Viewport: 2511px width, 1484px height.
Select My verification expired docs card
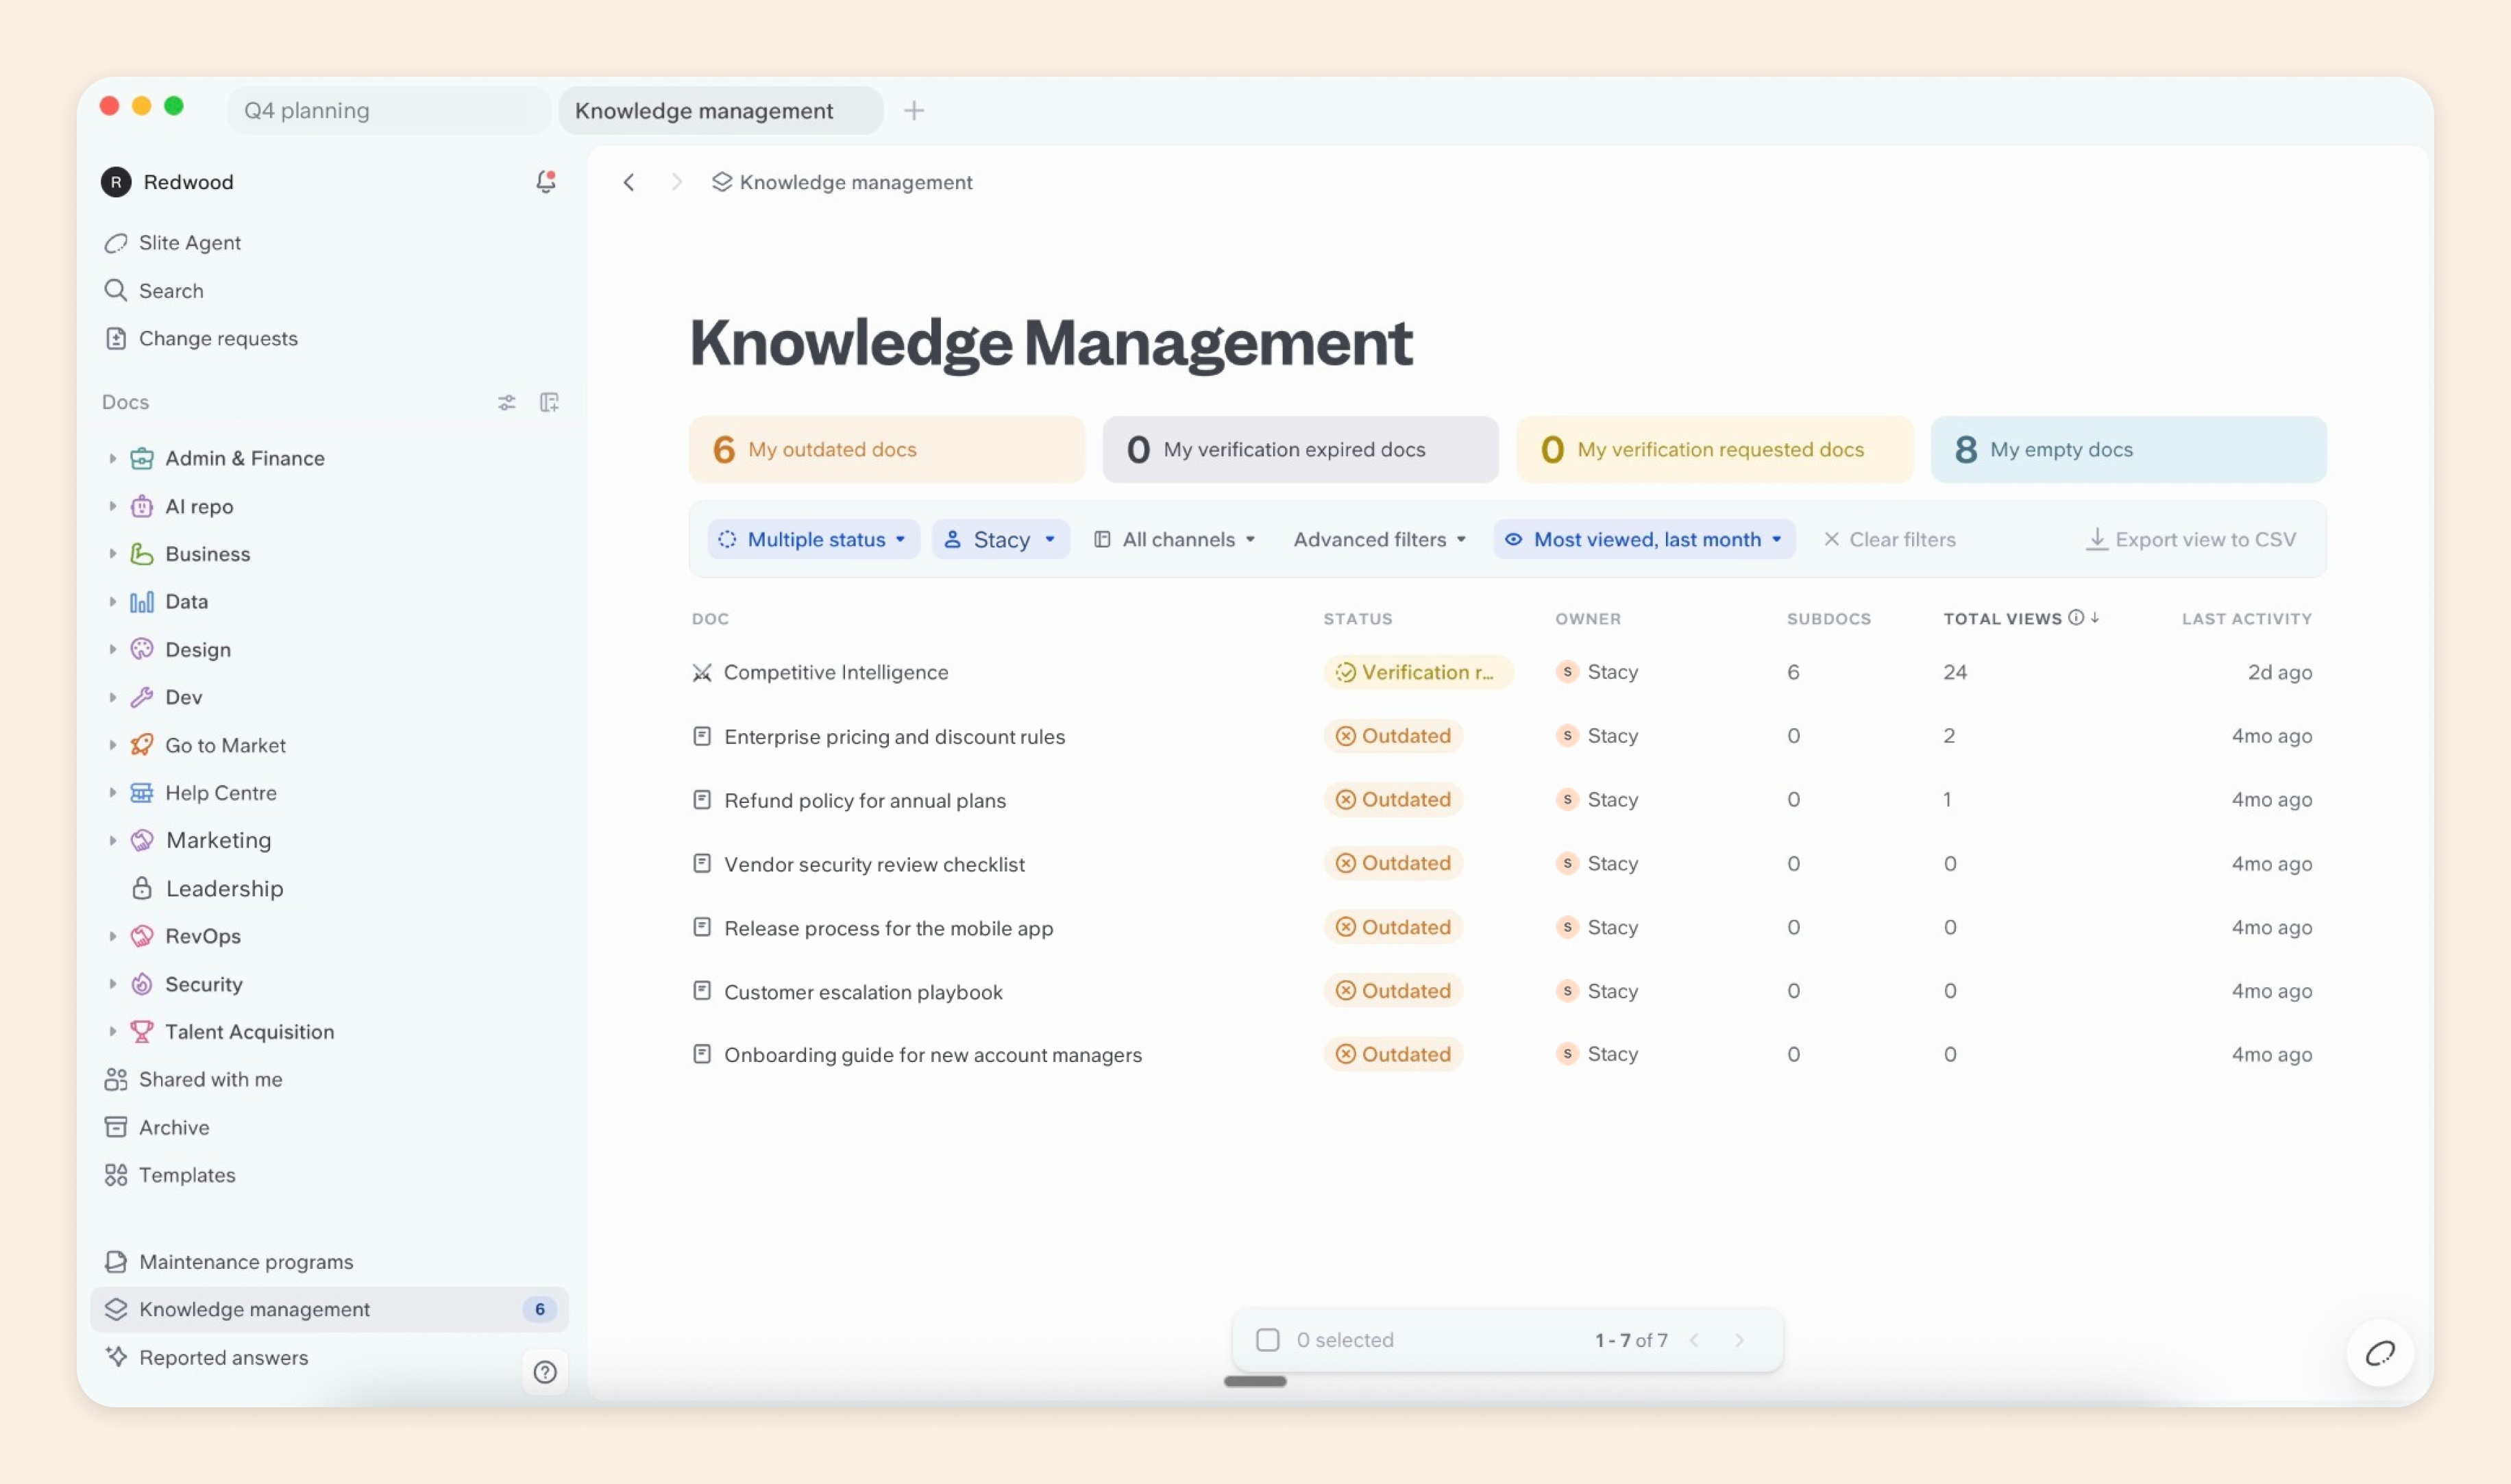(x=1300, y=449)
